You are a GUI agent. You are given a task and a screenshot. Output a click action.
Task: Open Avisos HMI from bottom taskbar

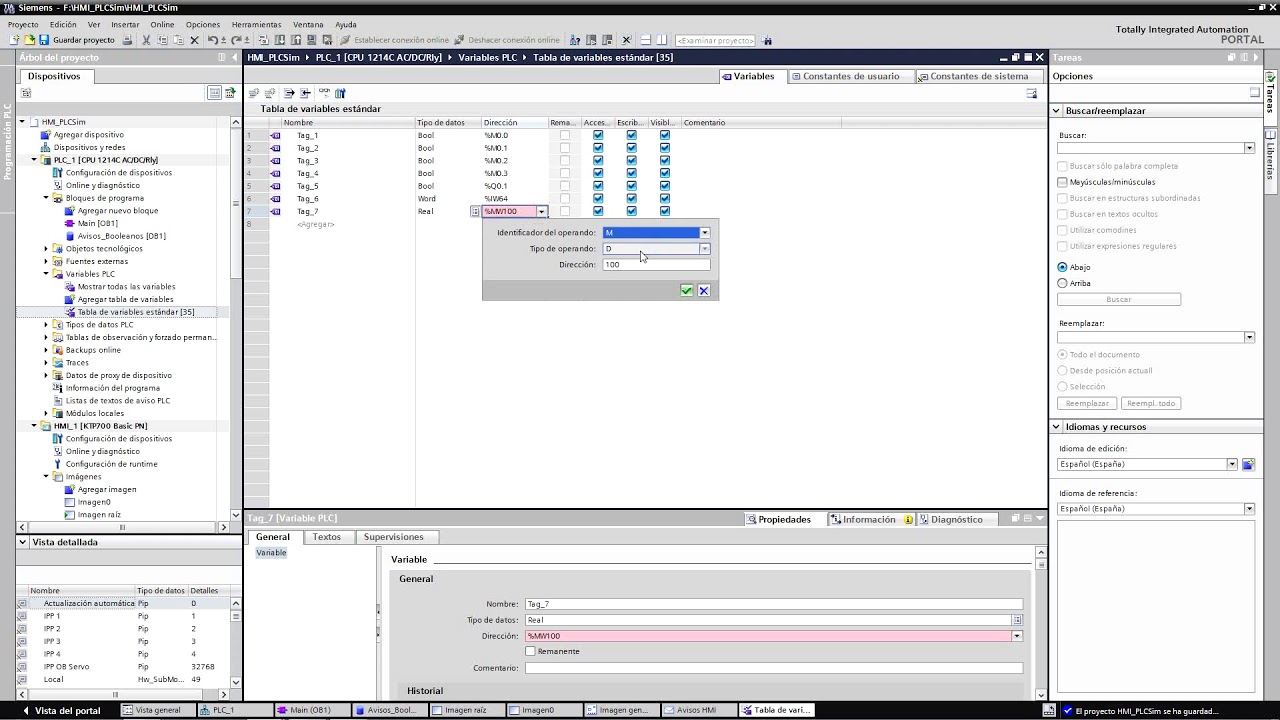698,711
